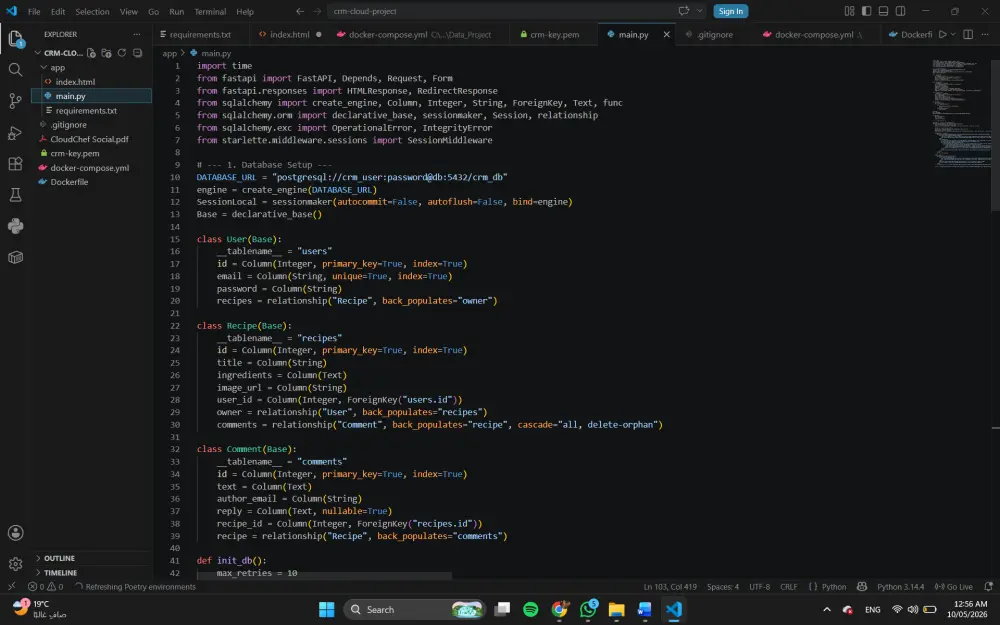The width and height of the screenshot is (1000, 625).
Task: Go forward with the navigation arrow
Action: click(318, 11)
